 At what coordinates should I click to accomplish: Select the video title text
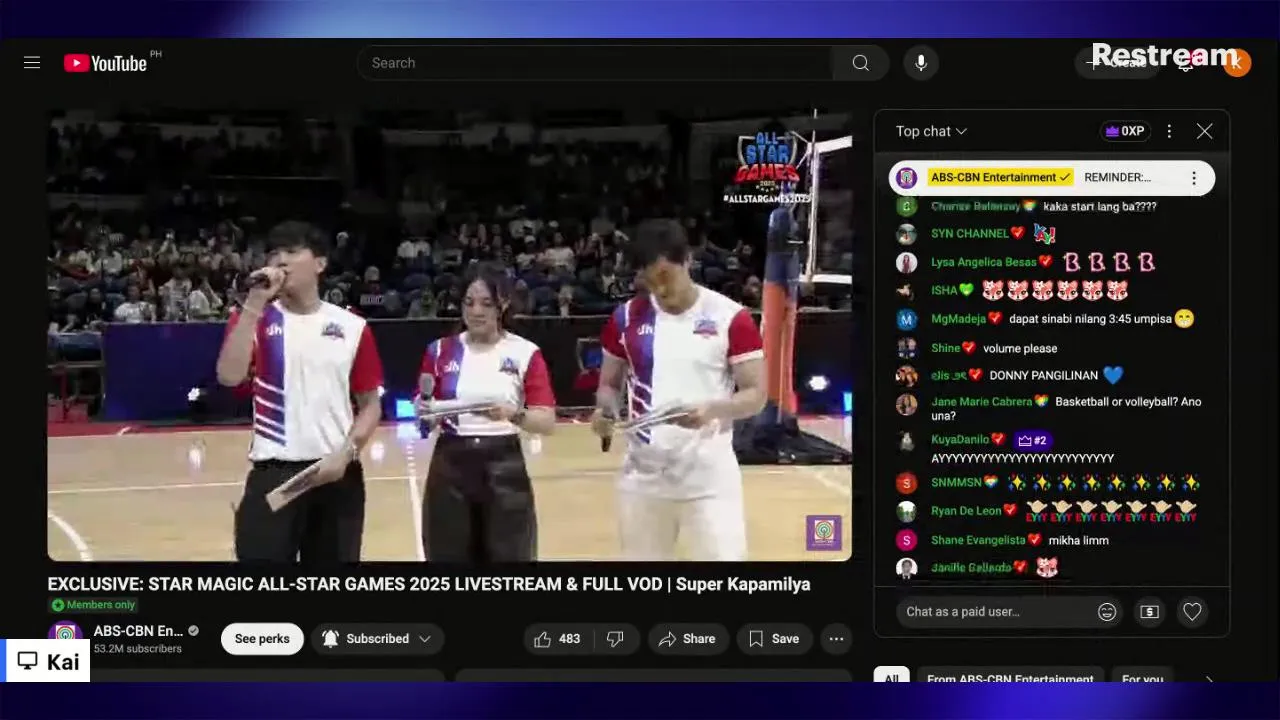[429, 584]
